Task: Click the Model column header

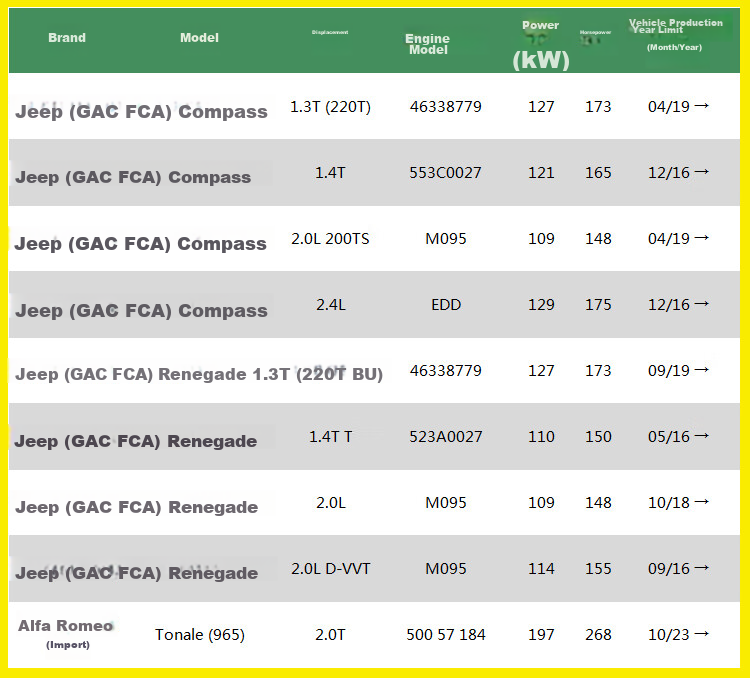Action: click(199, 38)
